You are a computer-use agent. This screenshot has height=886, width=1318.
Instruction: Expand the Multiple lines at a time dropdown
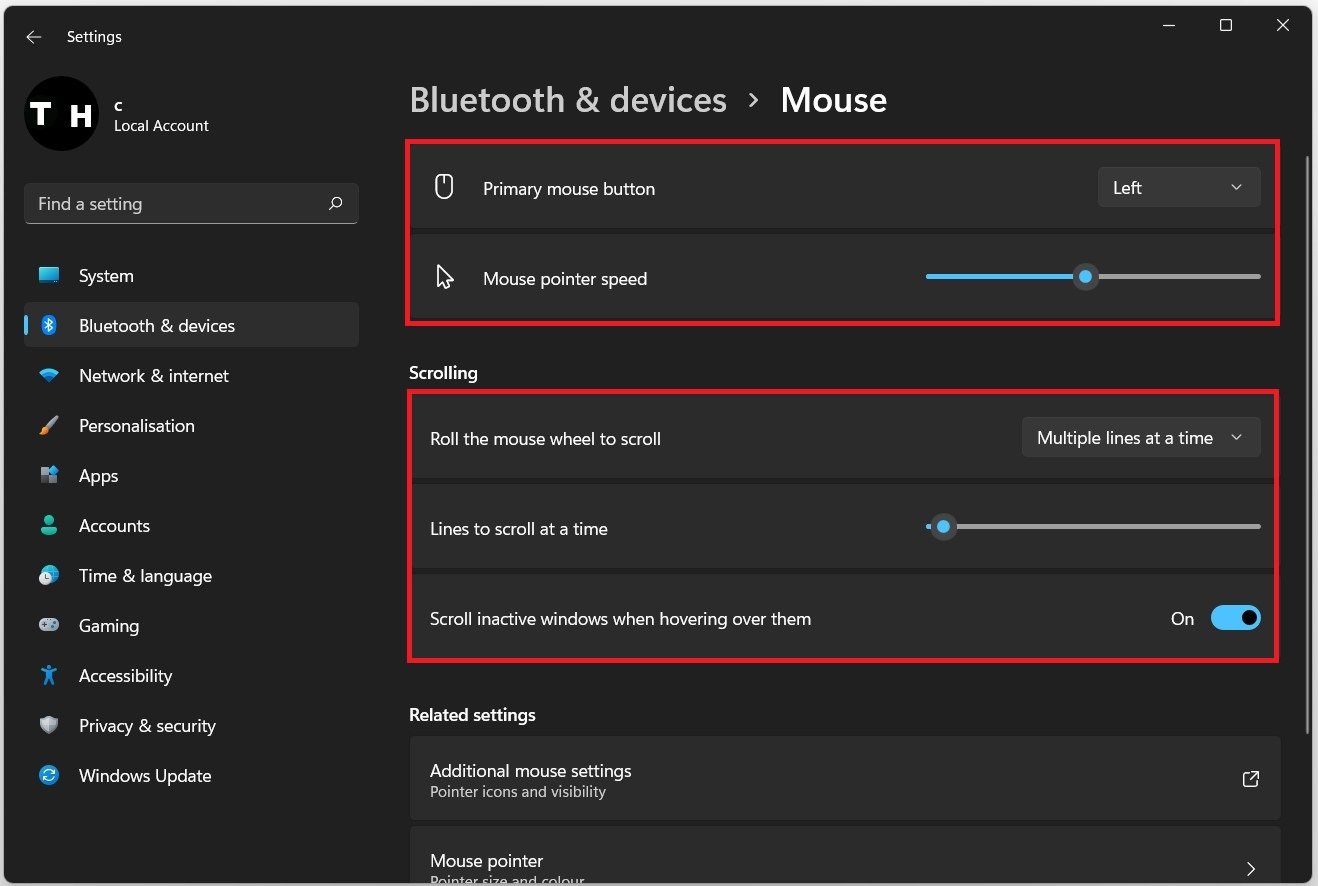[x=1141, y=438]
